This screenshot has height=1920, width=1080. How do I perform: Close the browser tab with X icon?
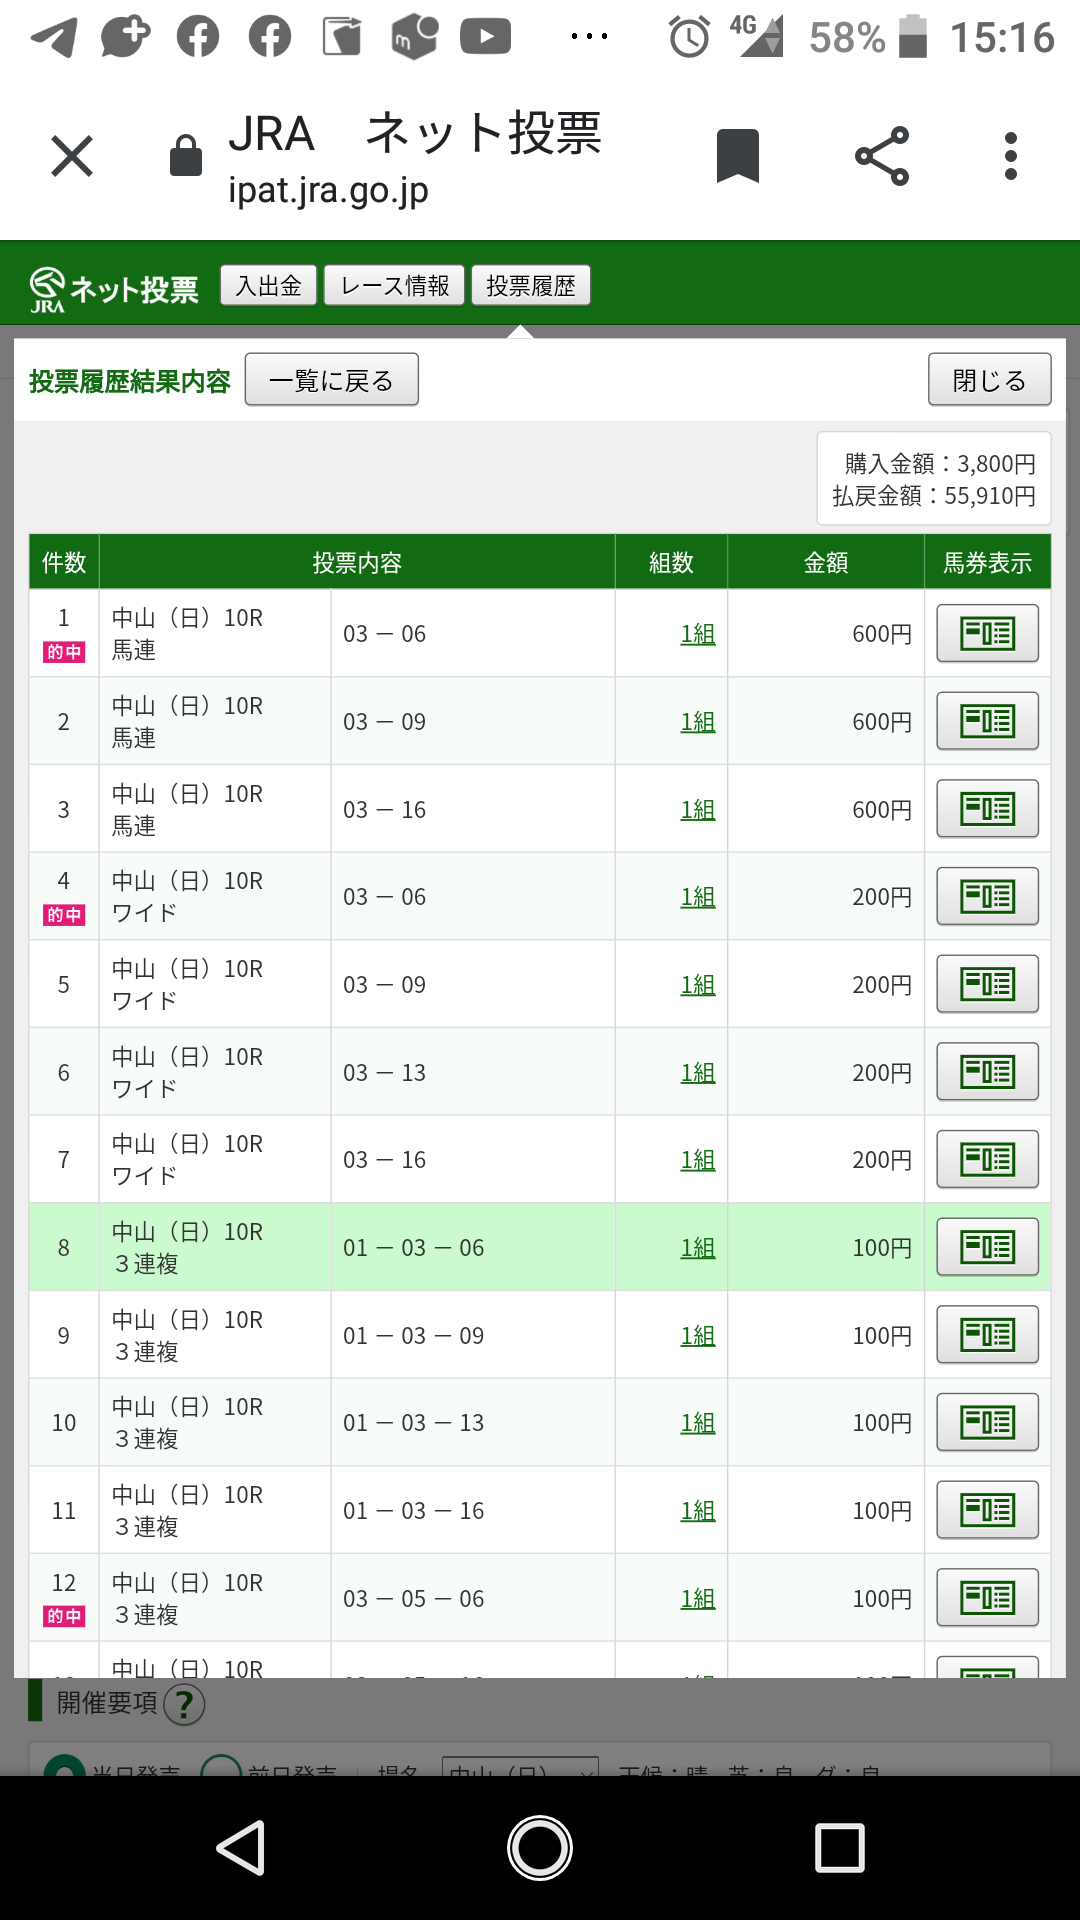(72, 156)
